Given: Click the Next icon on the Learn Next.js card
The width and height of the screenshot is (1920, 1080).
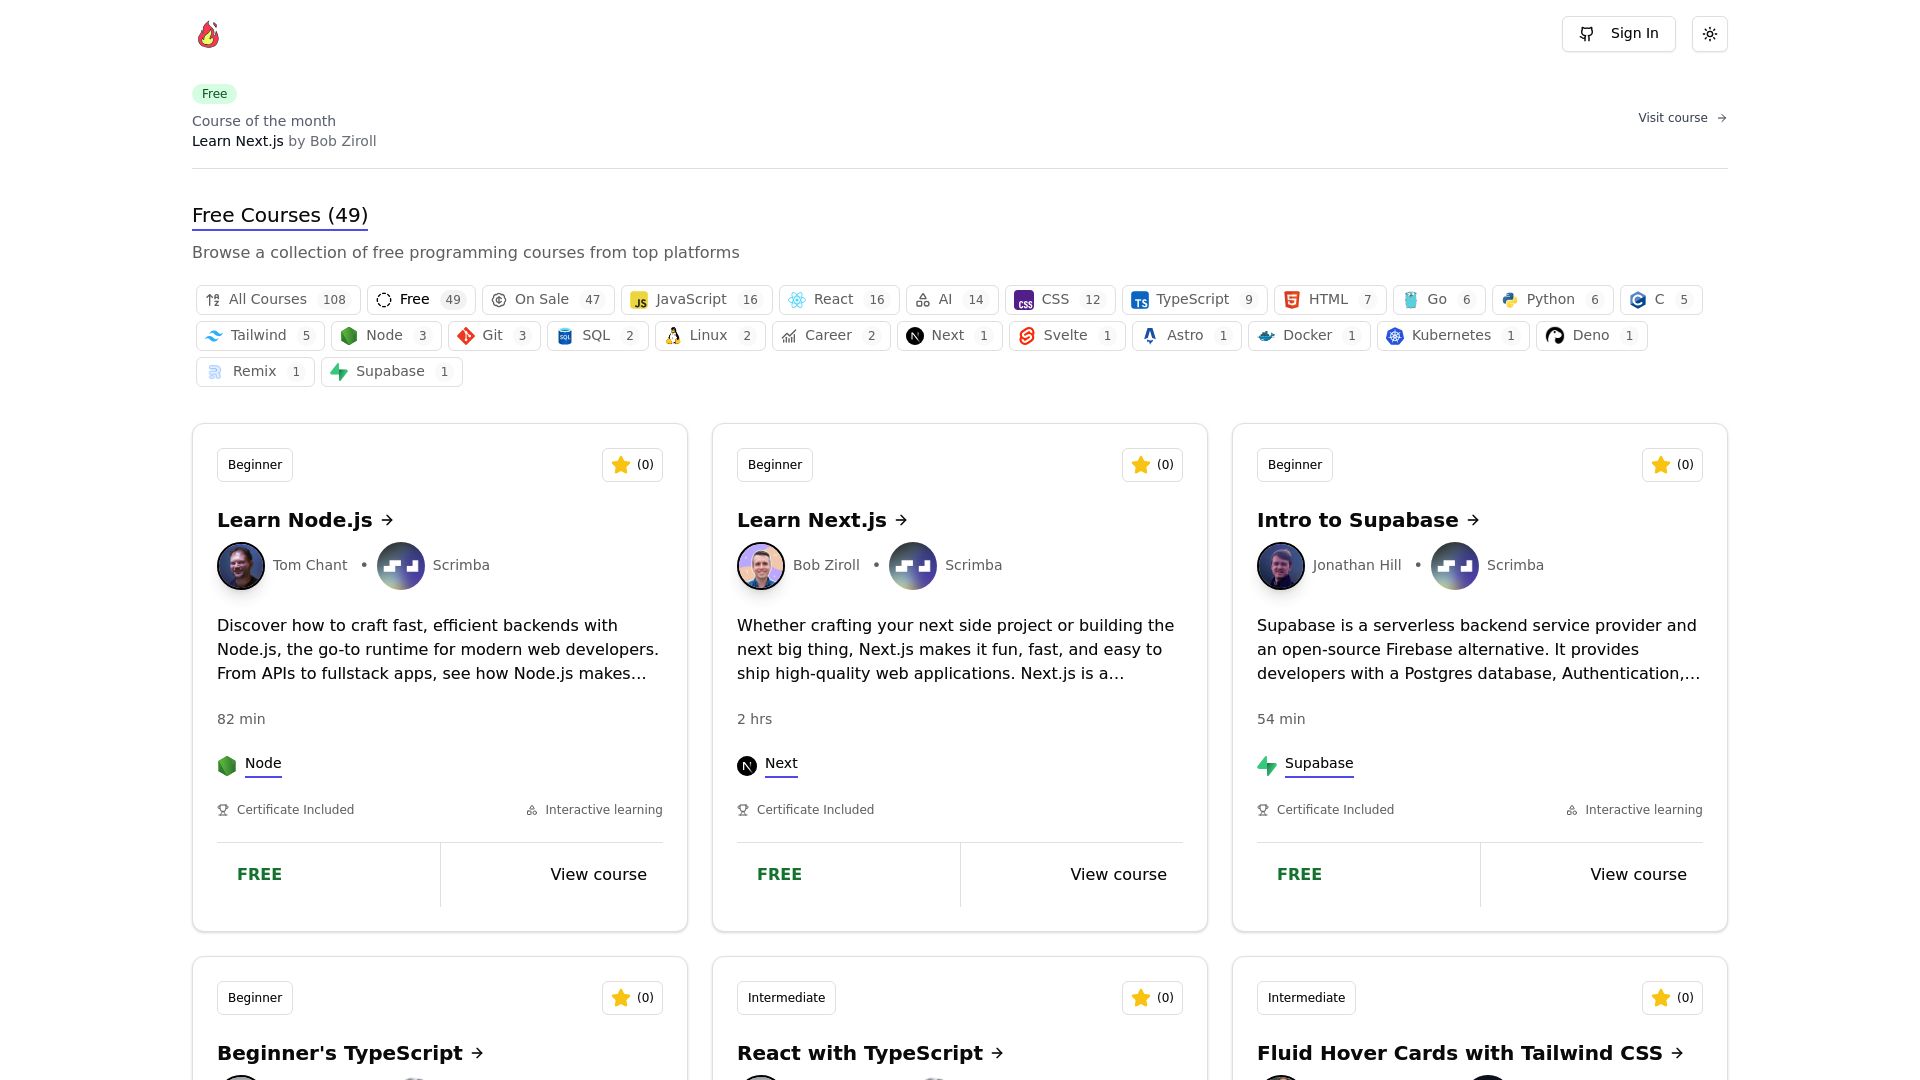Looking at the screenshot, I should pos(747,766).
